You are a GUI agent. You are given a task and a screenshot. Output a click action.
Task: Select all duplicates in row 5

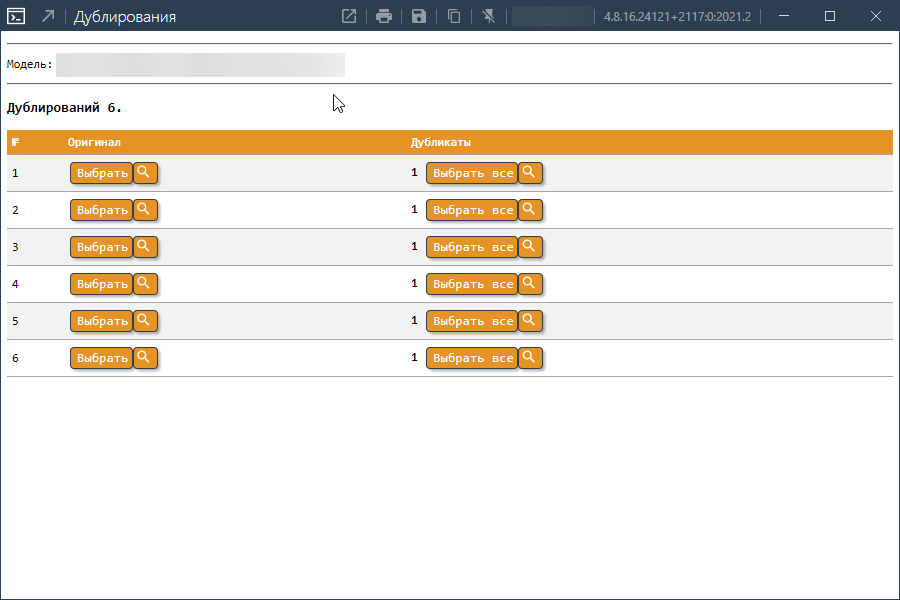pos(472,320)
